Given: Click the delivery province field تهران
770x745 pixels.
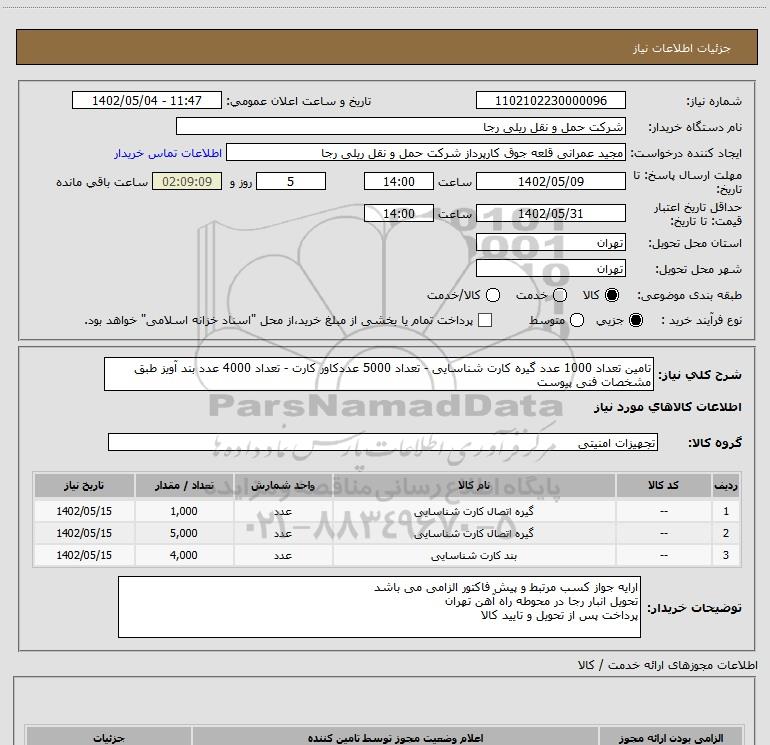Looking at the screenshot, I should coord(550,242).
